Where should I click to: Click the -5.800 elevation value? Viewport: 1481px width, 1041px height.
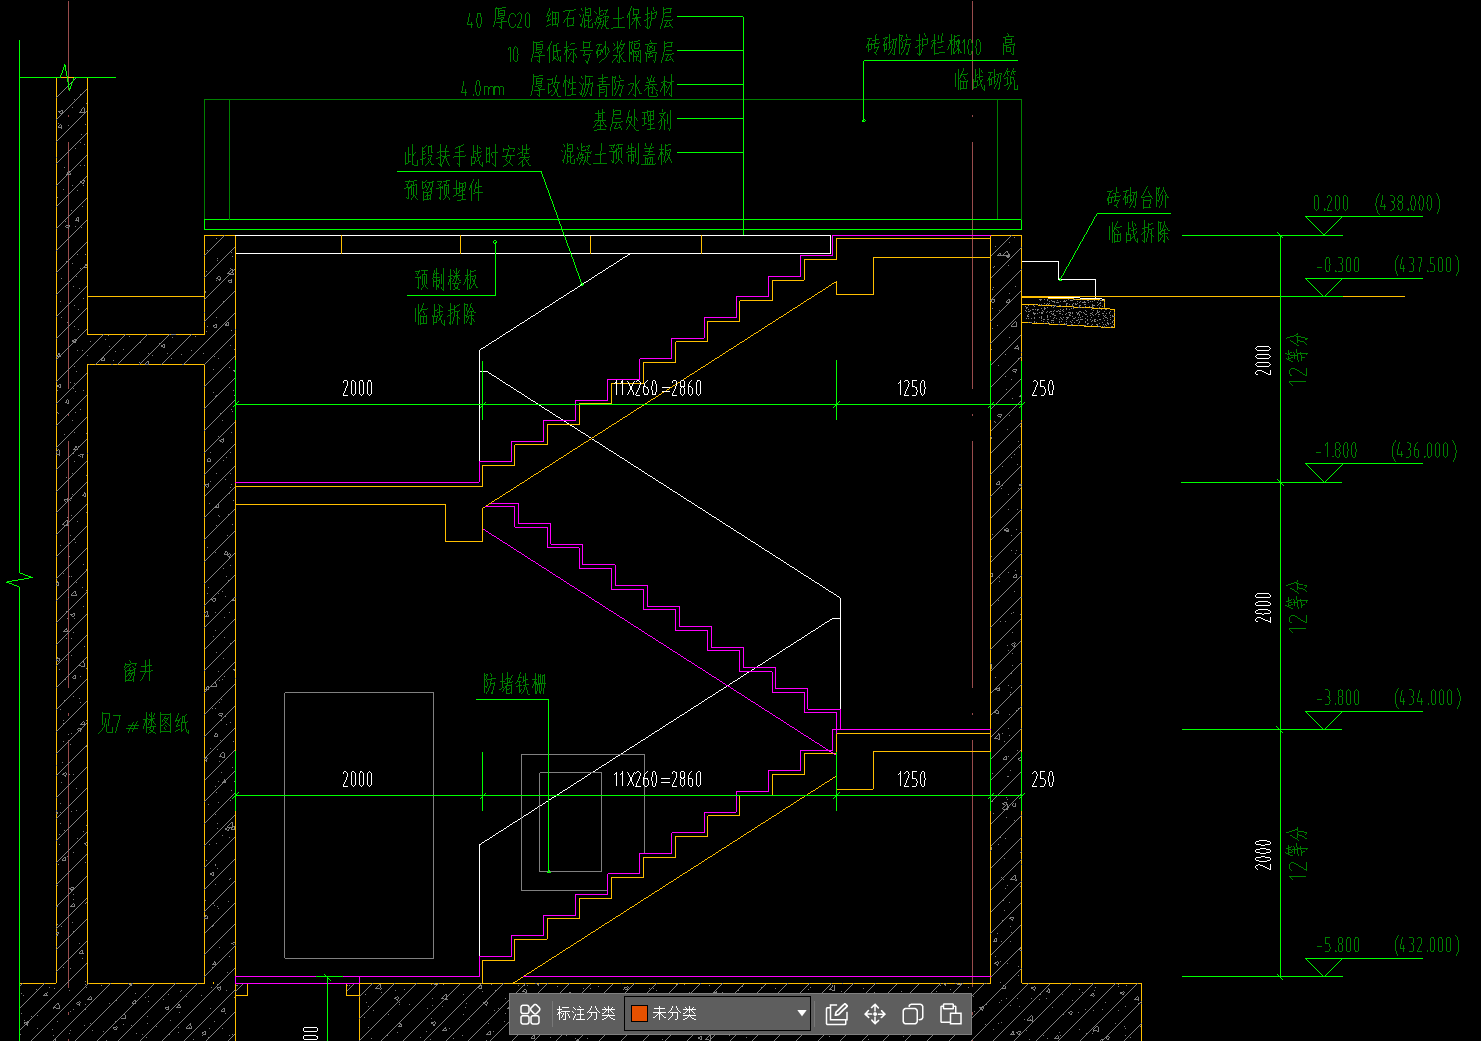[x=1339, y=945]
